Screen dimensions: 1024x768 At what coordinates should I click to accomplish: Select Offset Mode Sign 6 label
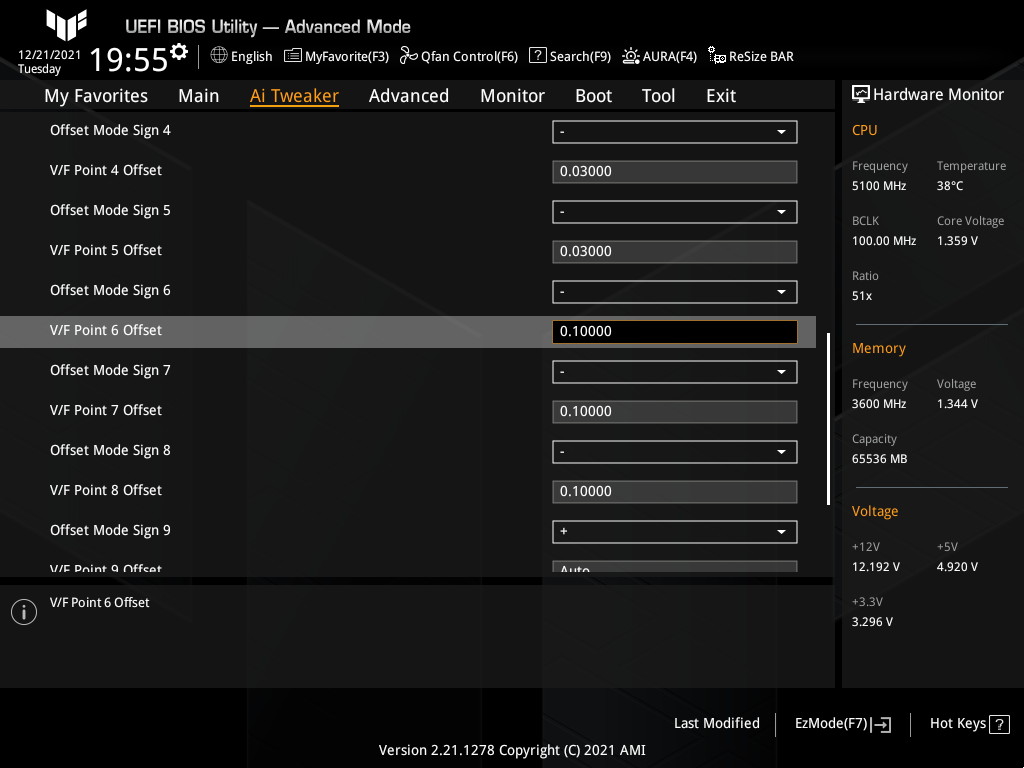click(110, 291)
